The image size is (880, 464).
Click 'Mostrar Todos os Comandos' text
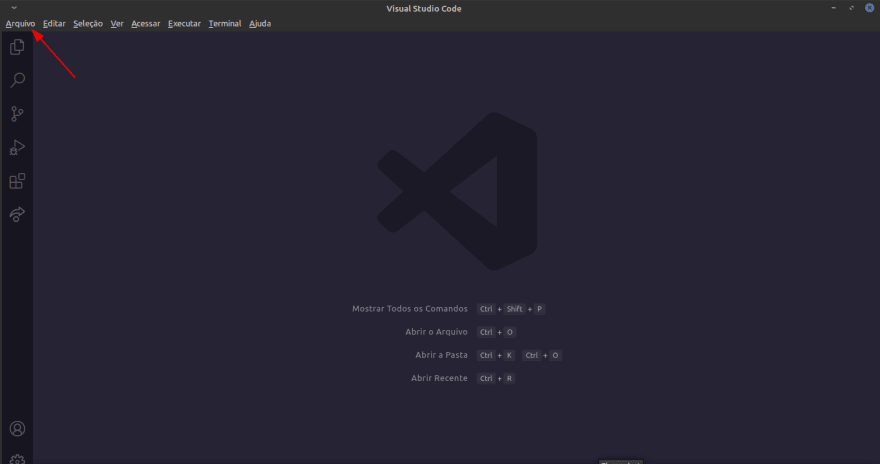[x=410, y=309]
